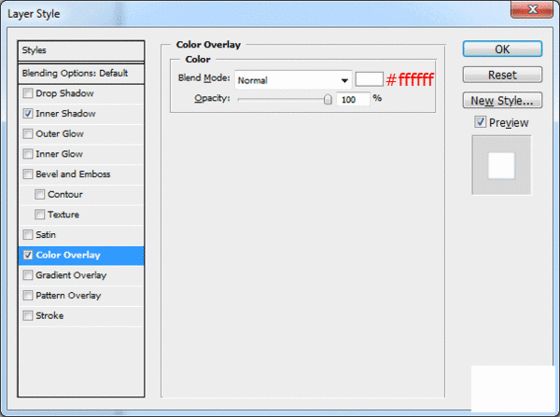Select the Stroke label
The image size is (560, 417).
tap(50, 316)
